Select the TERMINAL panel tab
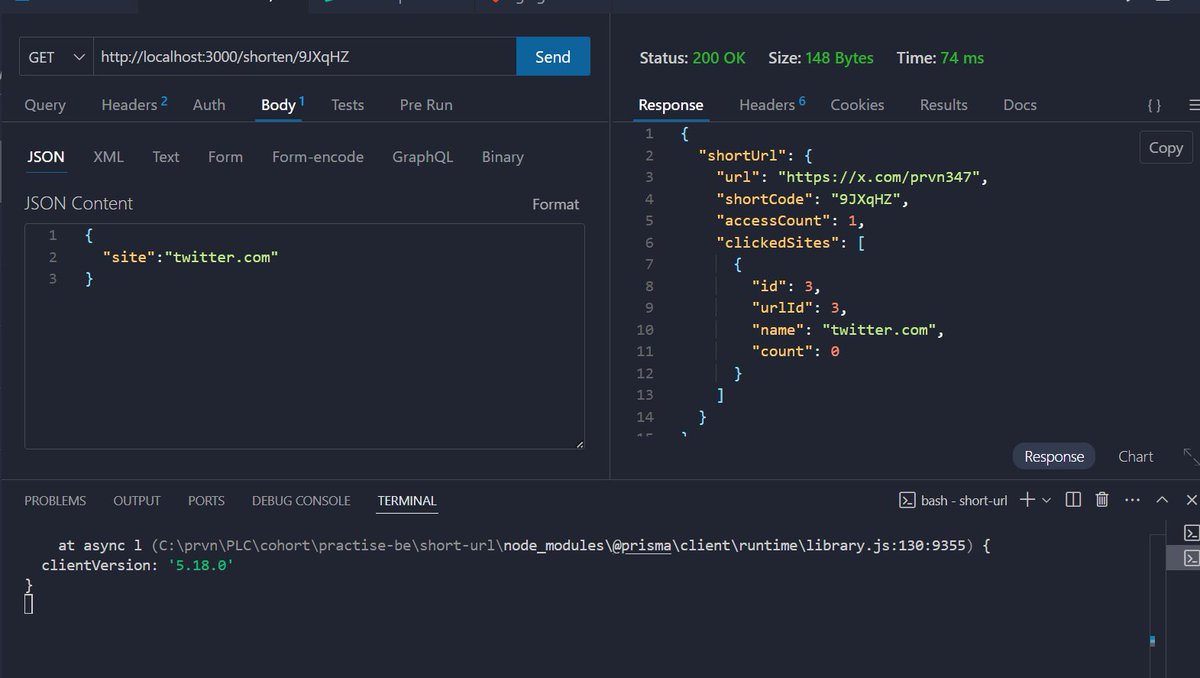The height and width of the screenshot is (678, 1200). coord(407,501)
